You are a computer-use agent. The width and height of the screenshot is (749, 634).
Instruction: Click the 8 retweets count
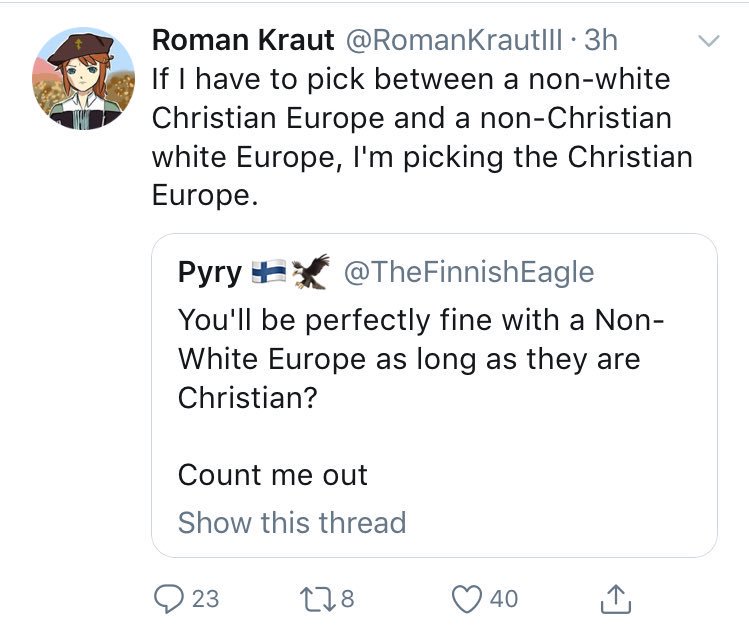click(x=348, y=598)
